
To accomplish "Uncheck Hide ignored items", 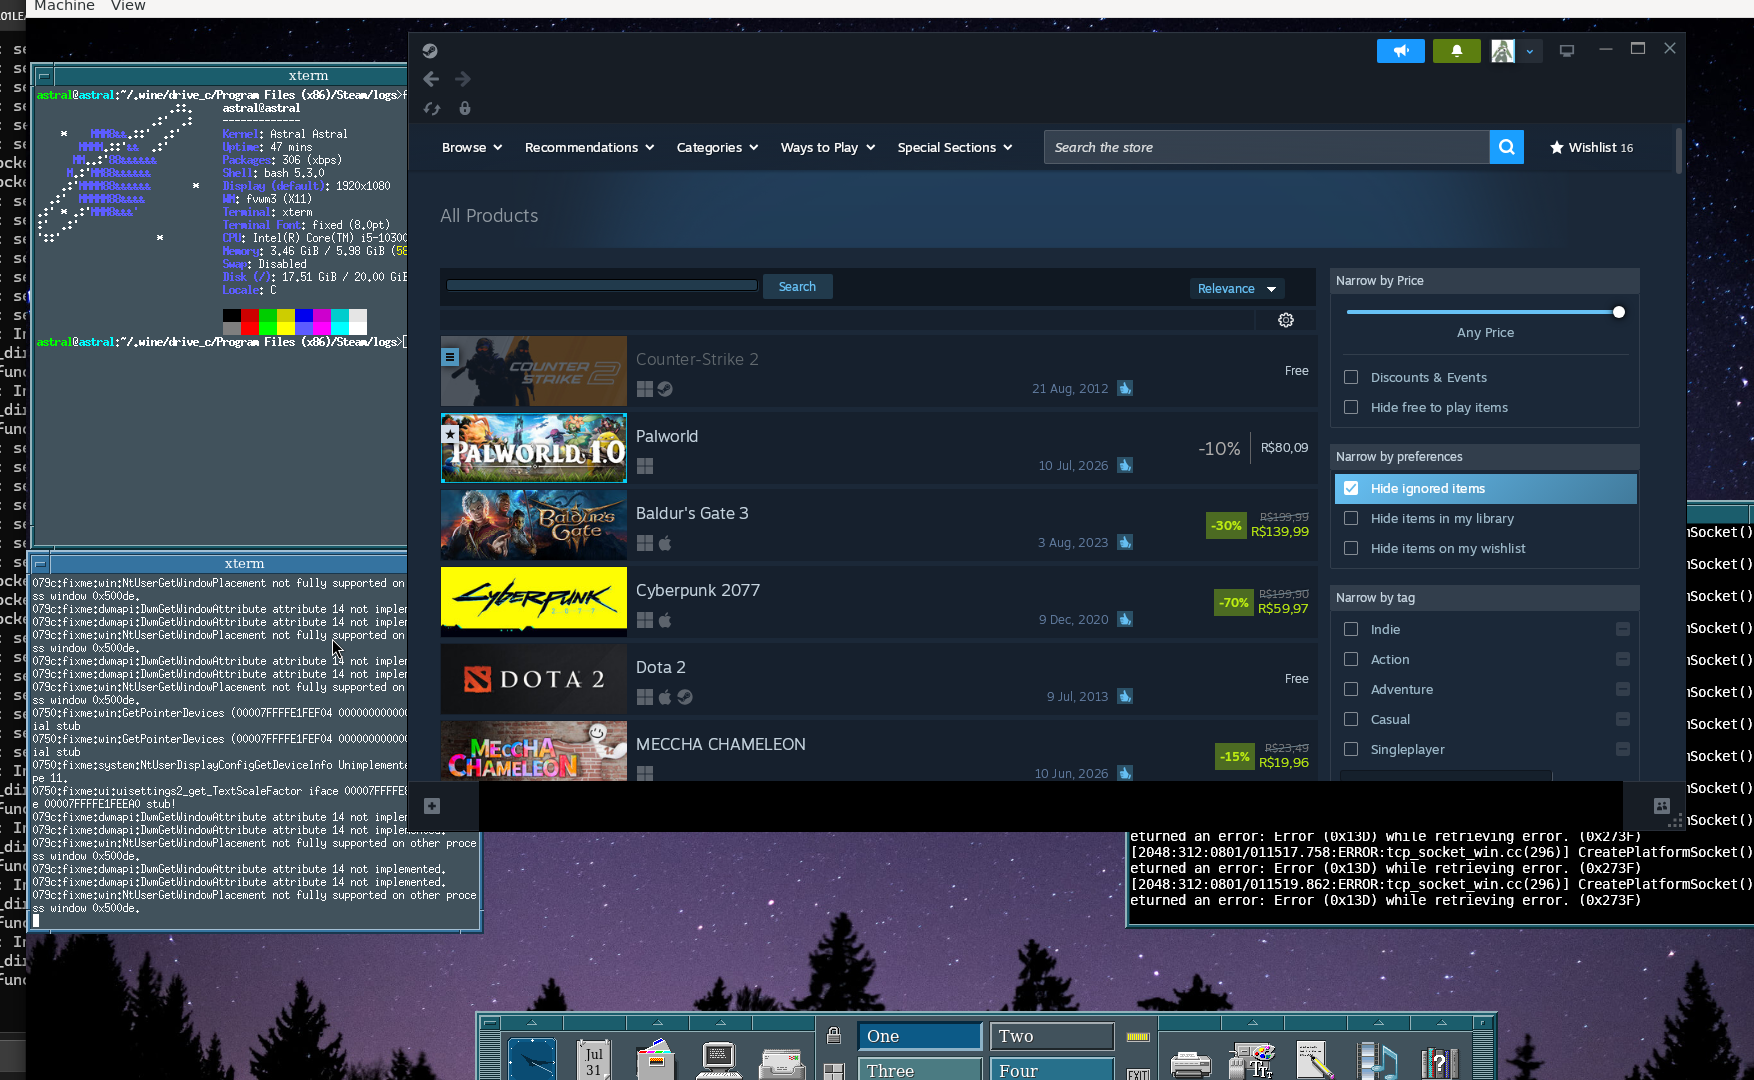I will (1351, 488).
